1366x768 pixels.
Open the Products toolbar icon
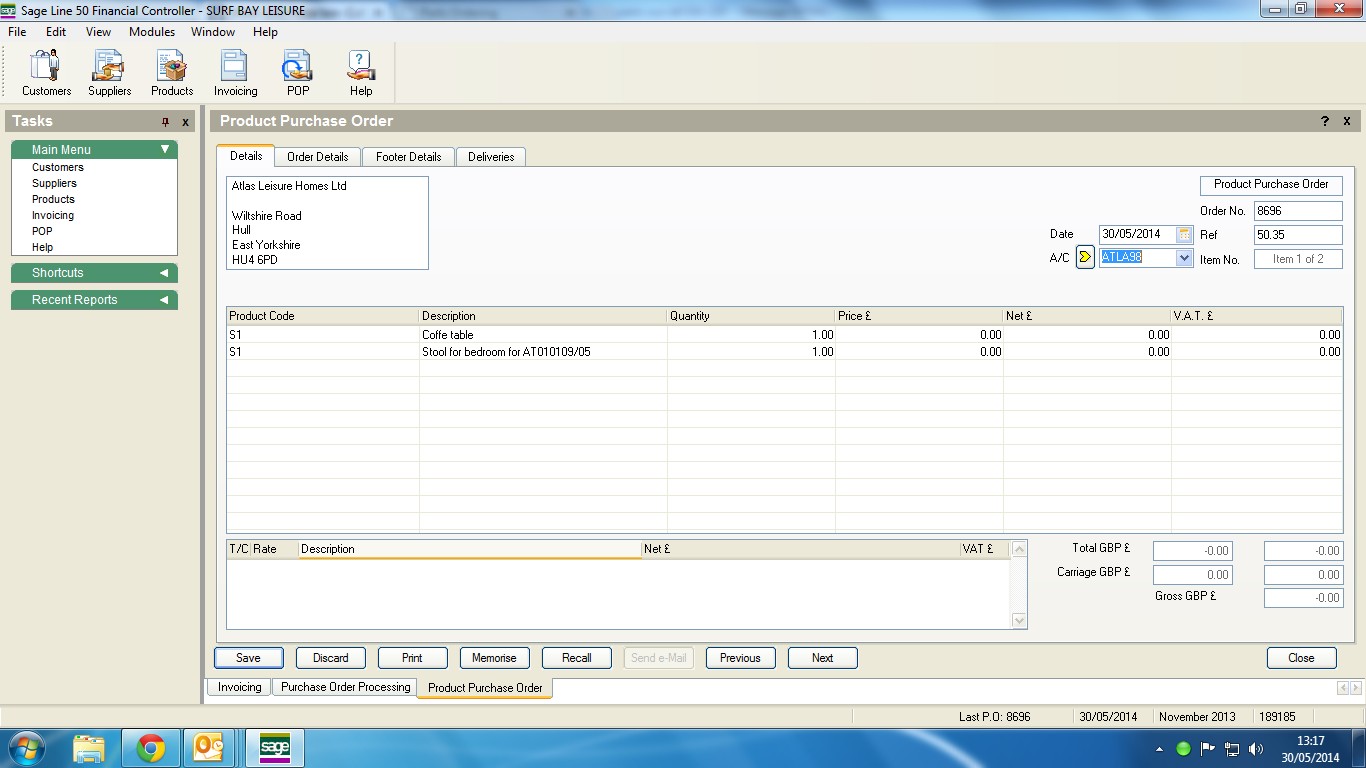tap(172, 73)
